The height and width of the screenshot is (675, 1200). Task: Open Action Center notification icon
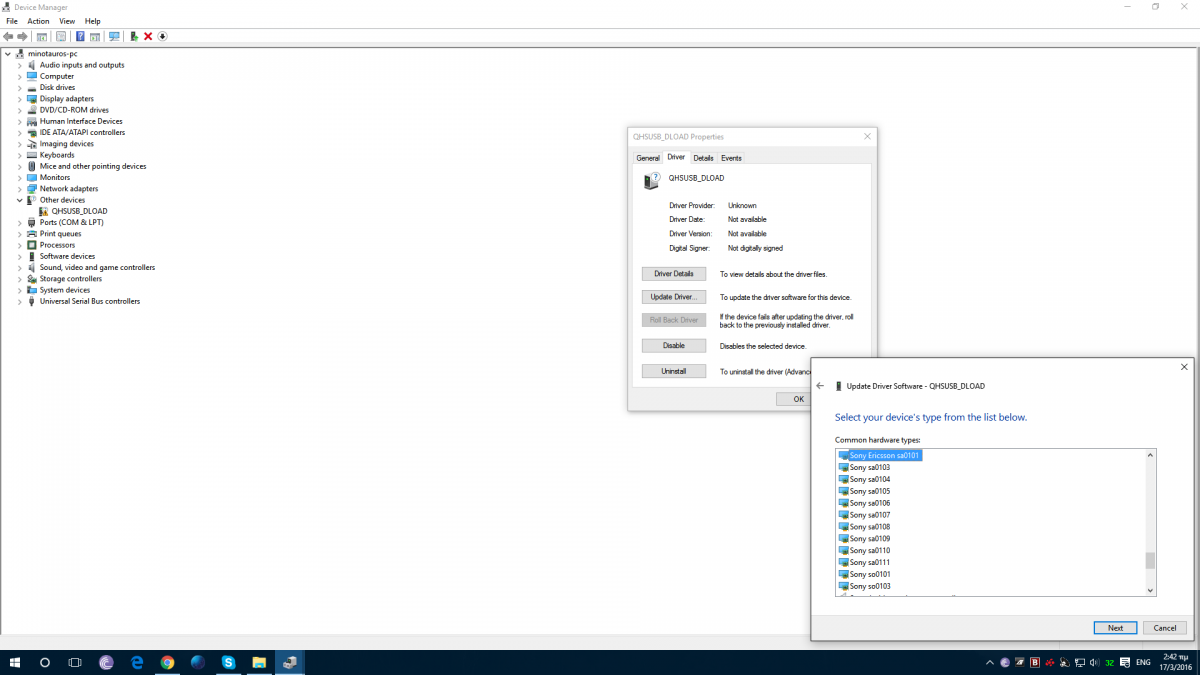click(x=1125, y=663)
